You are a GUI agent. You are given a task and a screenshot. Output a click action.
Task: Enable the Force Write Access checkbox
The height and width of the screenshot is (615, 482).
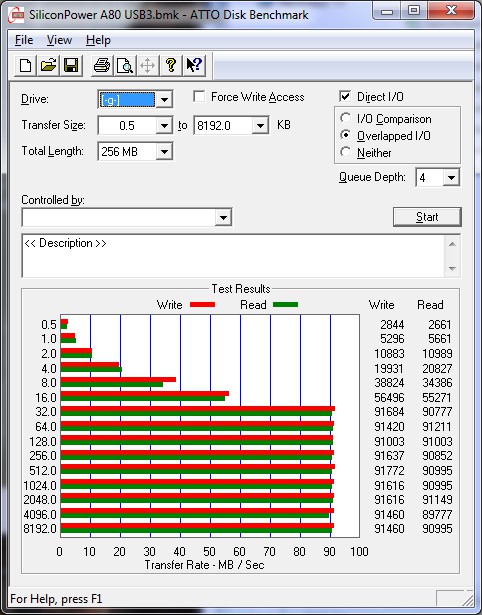[199, 96]
